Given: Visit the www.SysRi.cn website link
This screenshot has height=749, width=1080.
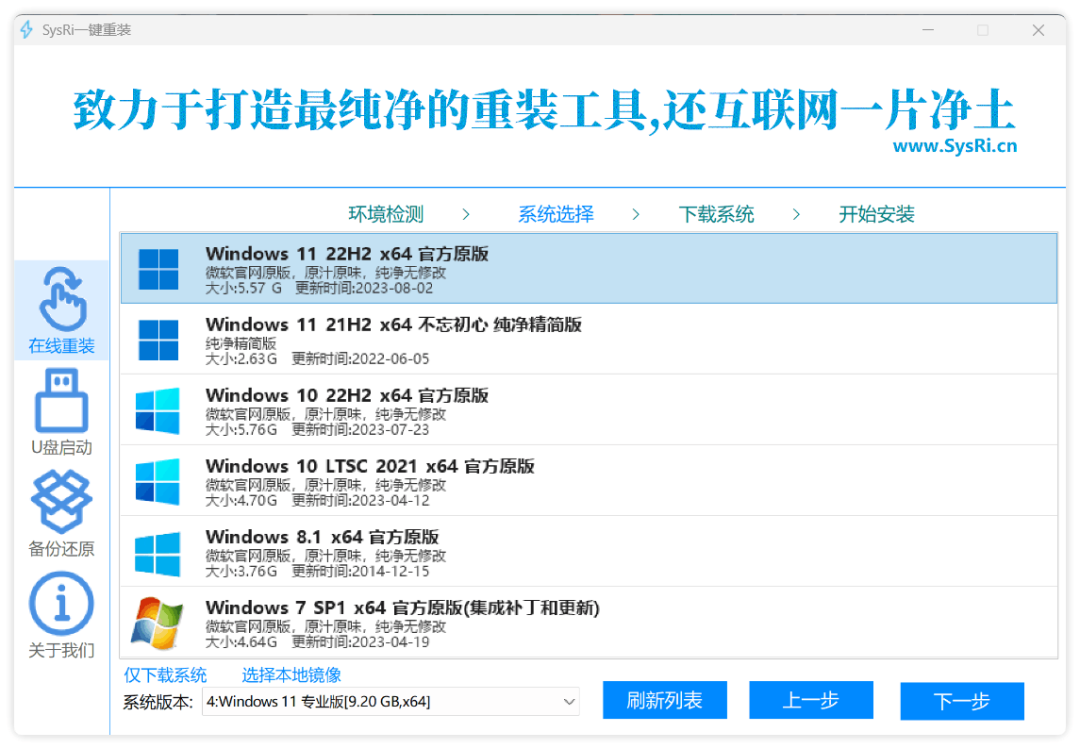Looking at the screenshot, I should [954, 146].
